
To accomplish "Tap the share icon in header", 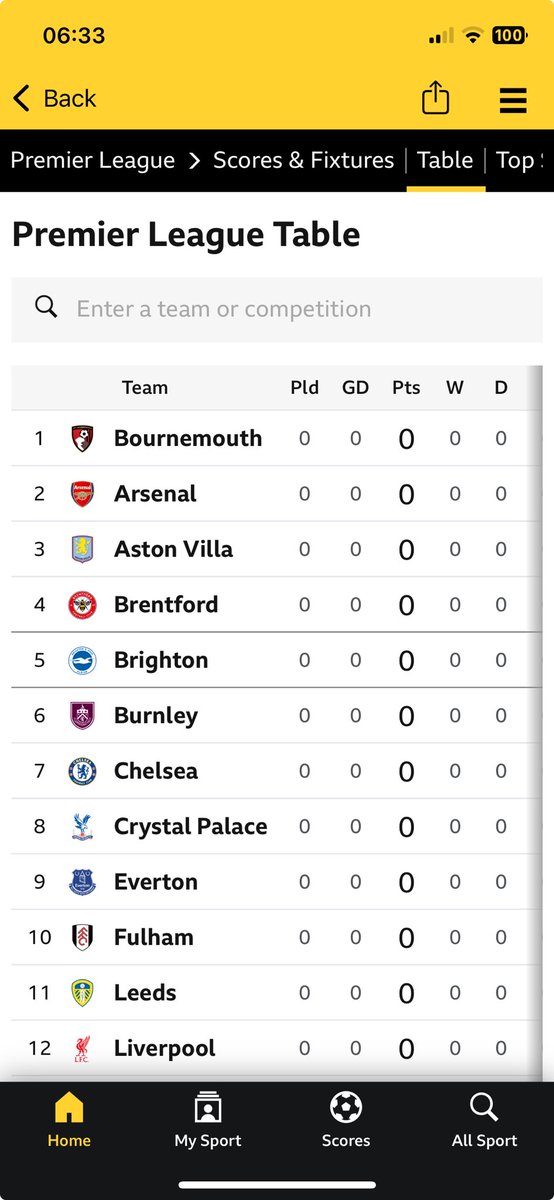I will coord(435,98).
